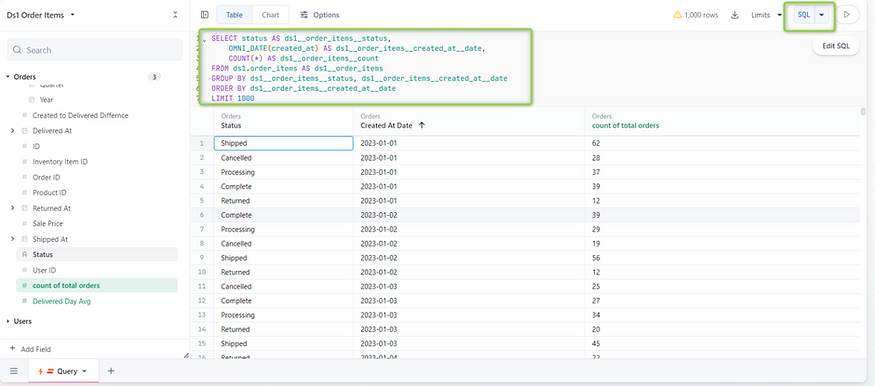Click the Add Field plus icon

click(x=12, y=349)
